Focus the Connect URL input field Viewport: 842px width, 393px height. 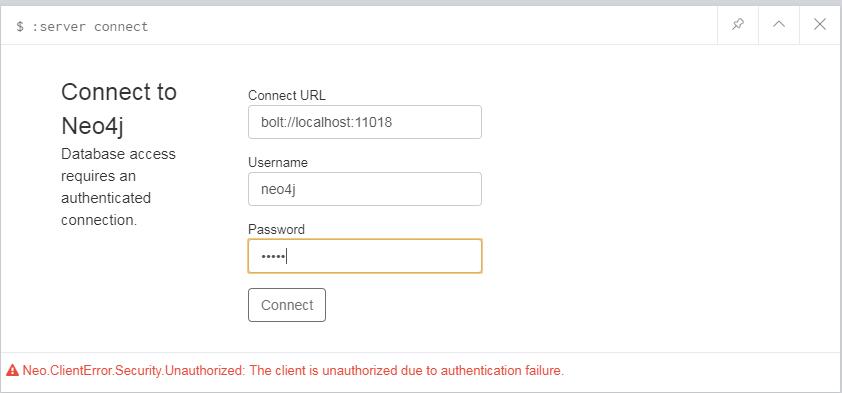(365, 122)
